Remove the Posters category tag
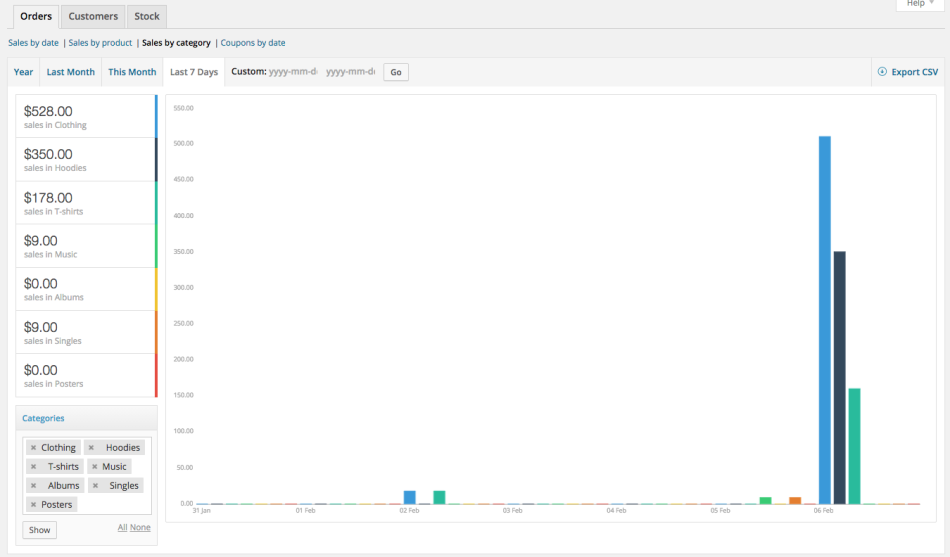The height and width of the screenshot is (557, 950). (33, 505)
